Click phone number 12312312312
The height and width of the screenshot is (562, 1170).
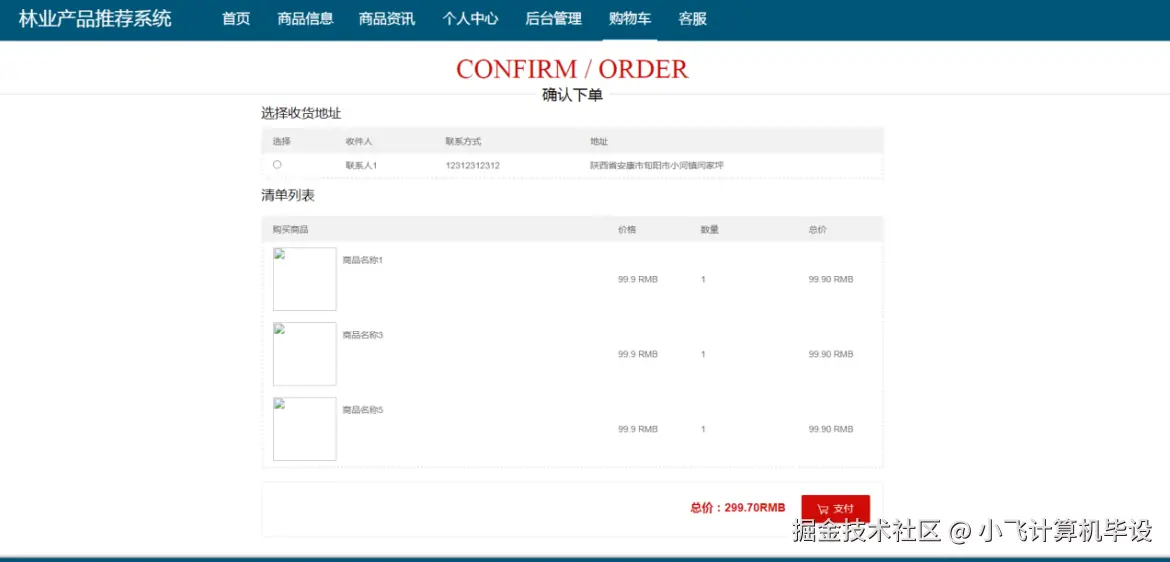[472, 165]
